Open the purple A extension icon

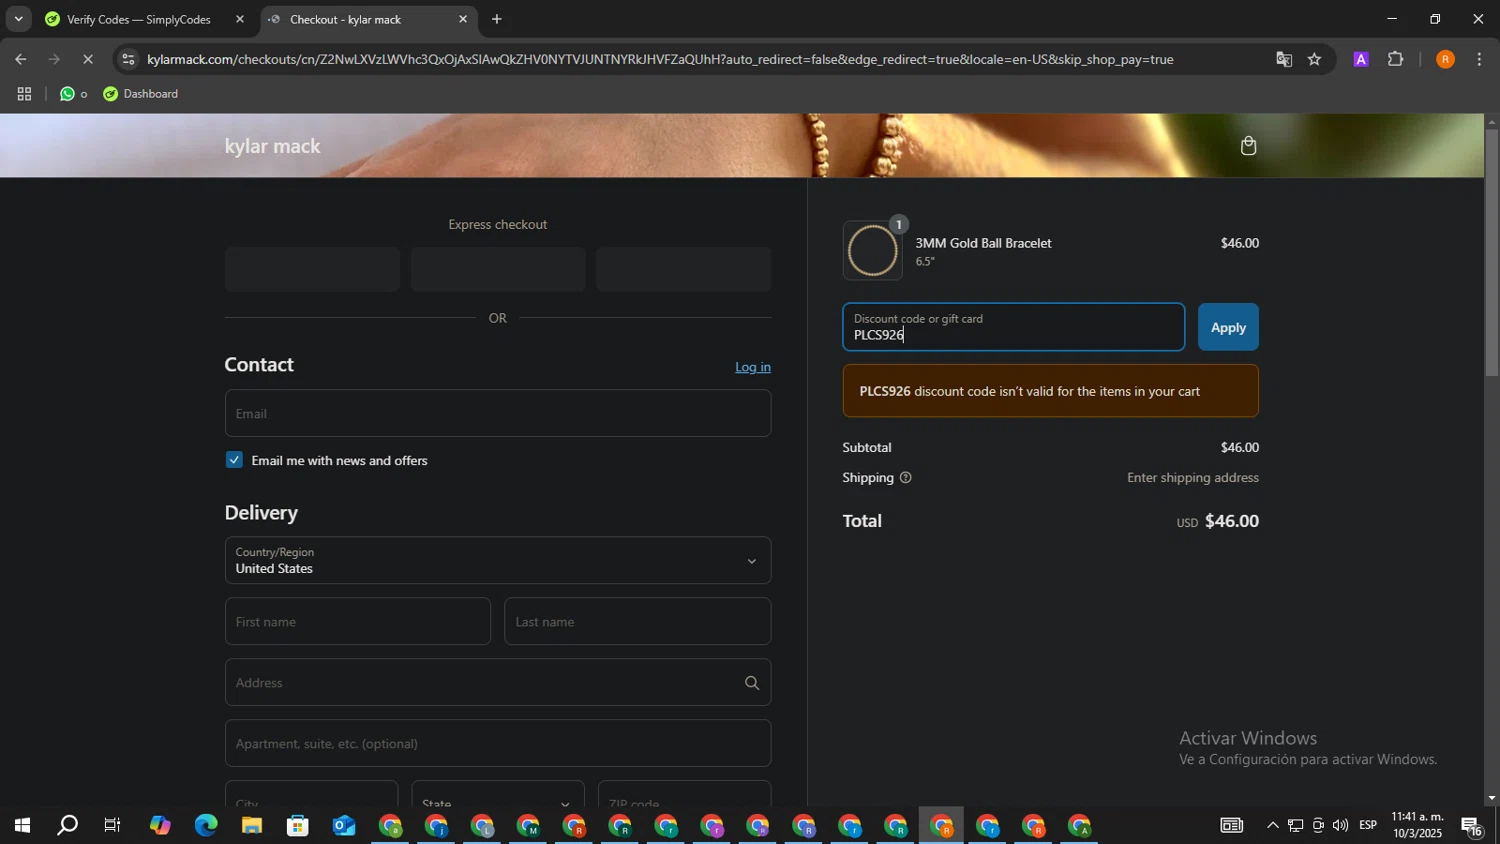[x=1361, y=60]
